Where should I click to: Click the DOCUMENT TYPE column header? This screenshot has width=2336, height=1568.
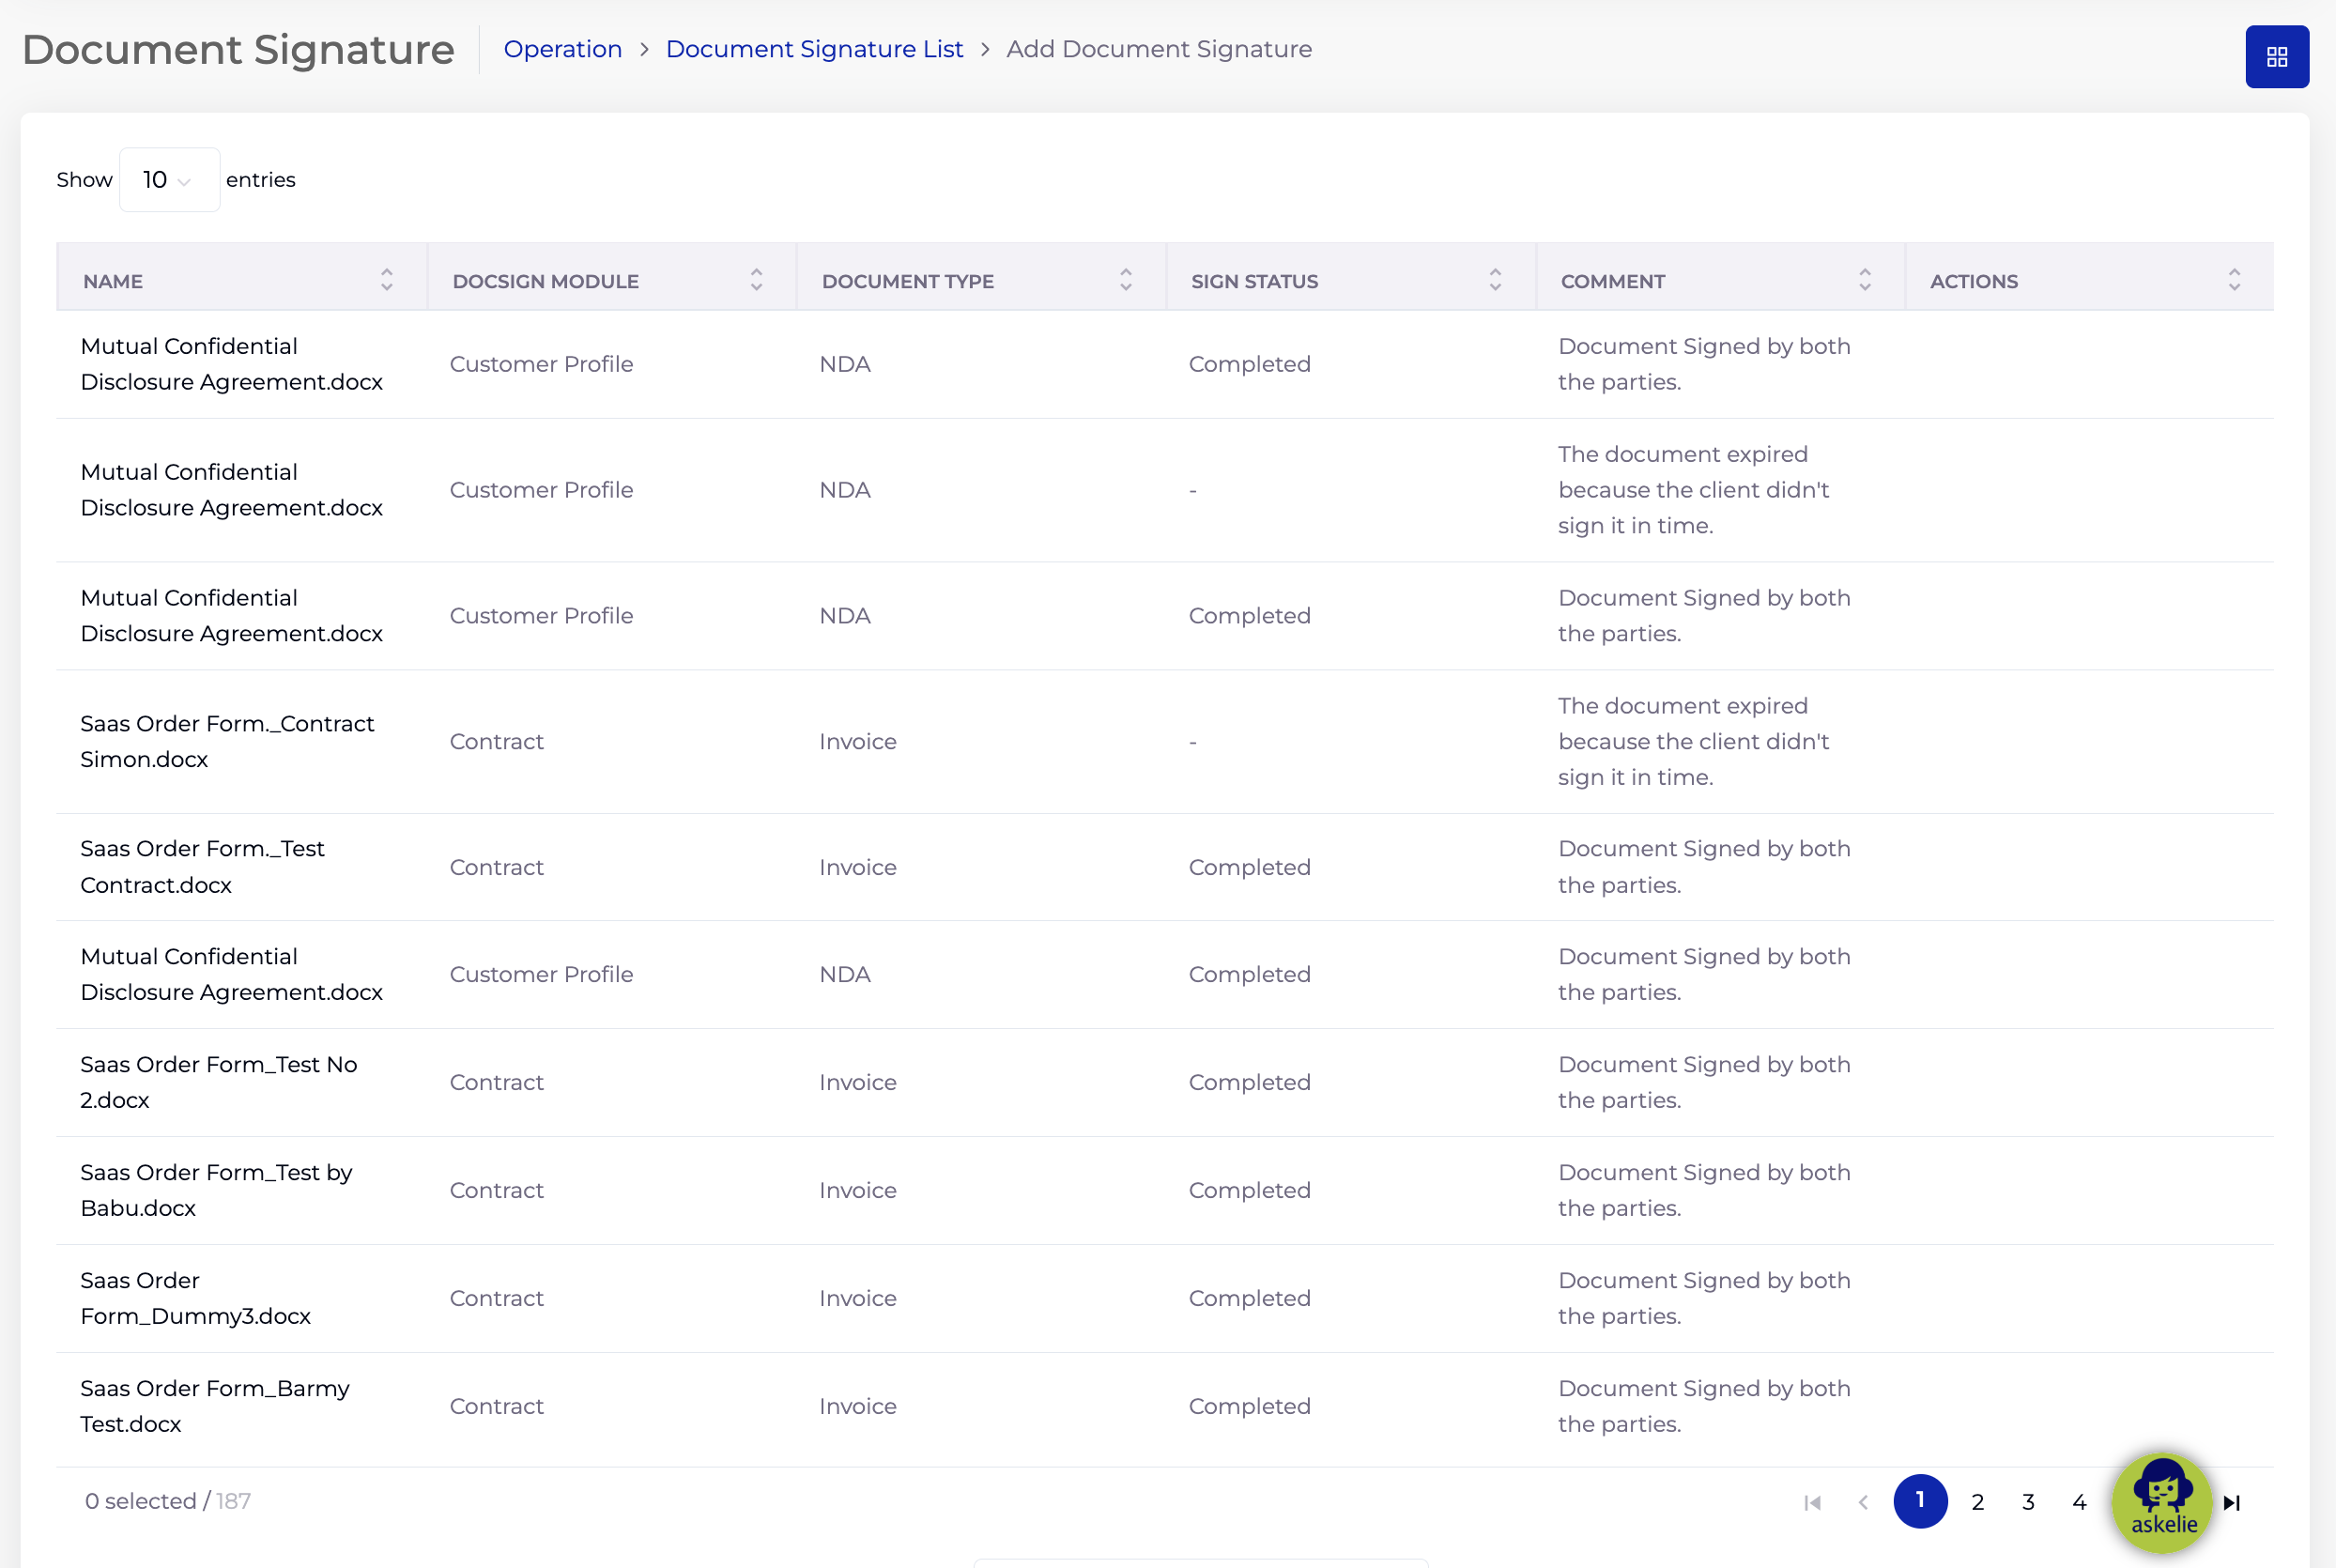tap(981, 277)
